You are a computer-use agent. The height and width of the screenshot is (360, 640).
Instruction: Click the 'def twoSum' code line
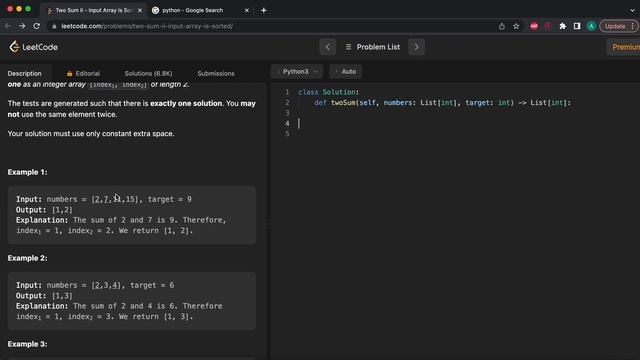click(x=442, y=103)
